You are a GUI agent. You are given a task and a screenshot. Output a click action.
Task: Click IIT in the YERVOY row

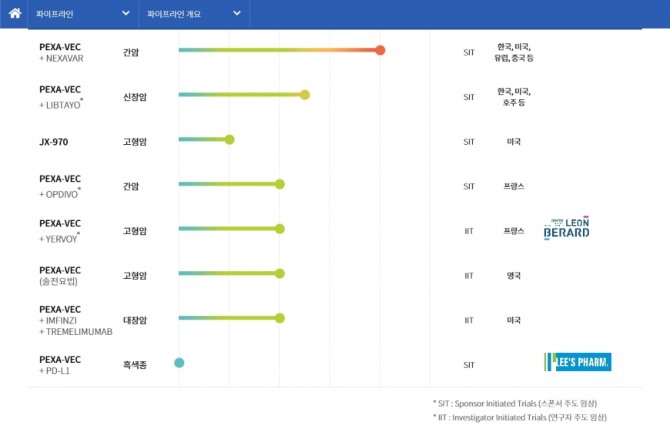click(469, 231)
